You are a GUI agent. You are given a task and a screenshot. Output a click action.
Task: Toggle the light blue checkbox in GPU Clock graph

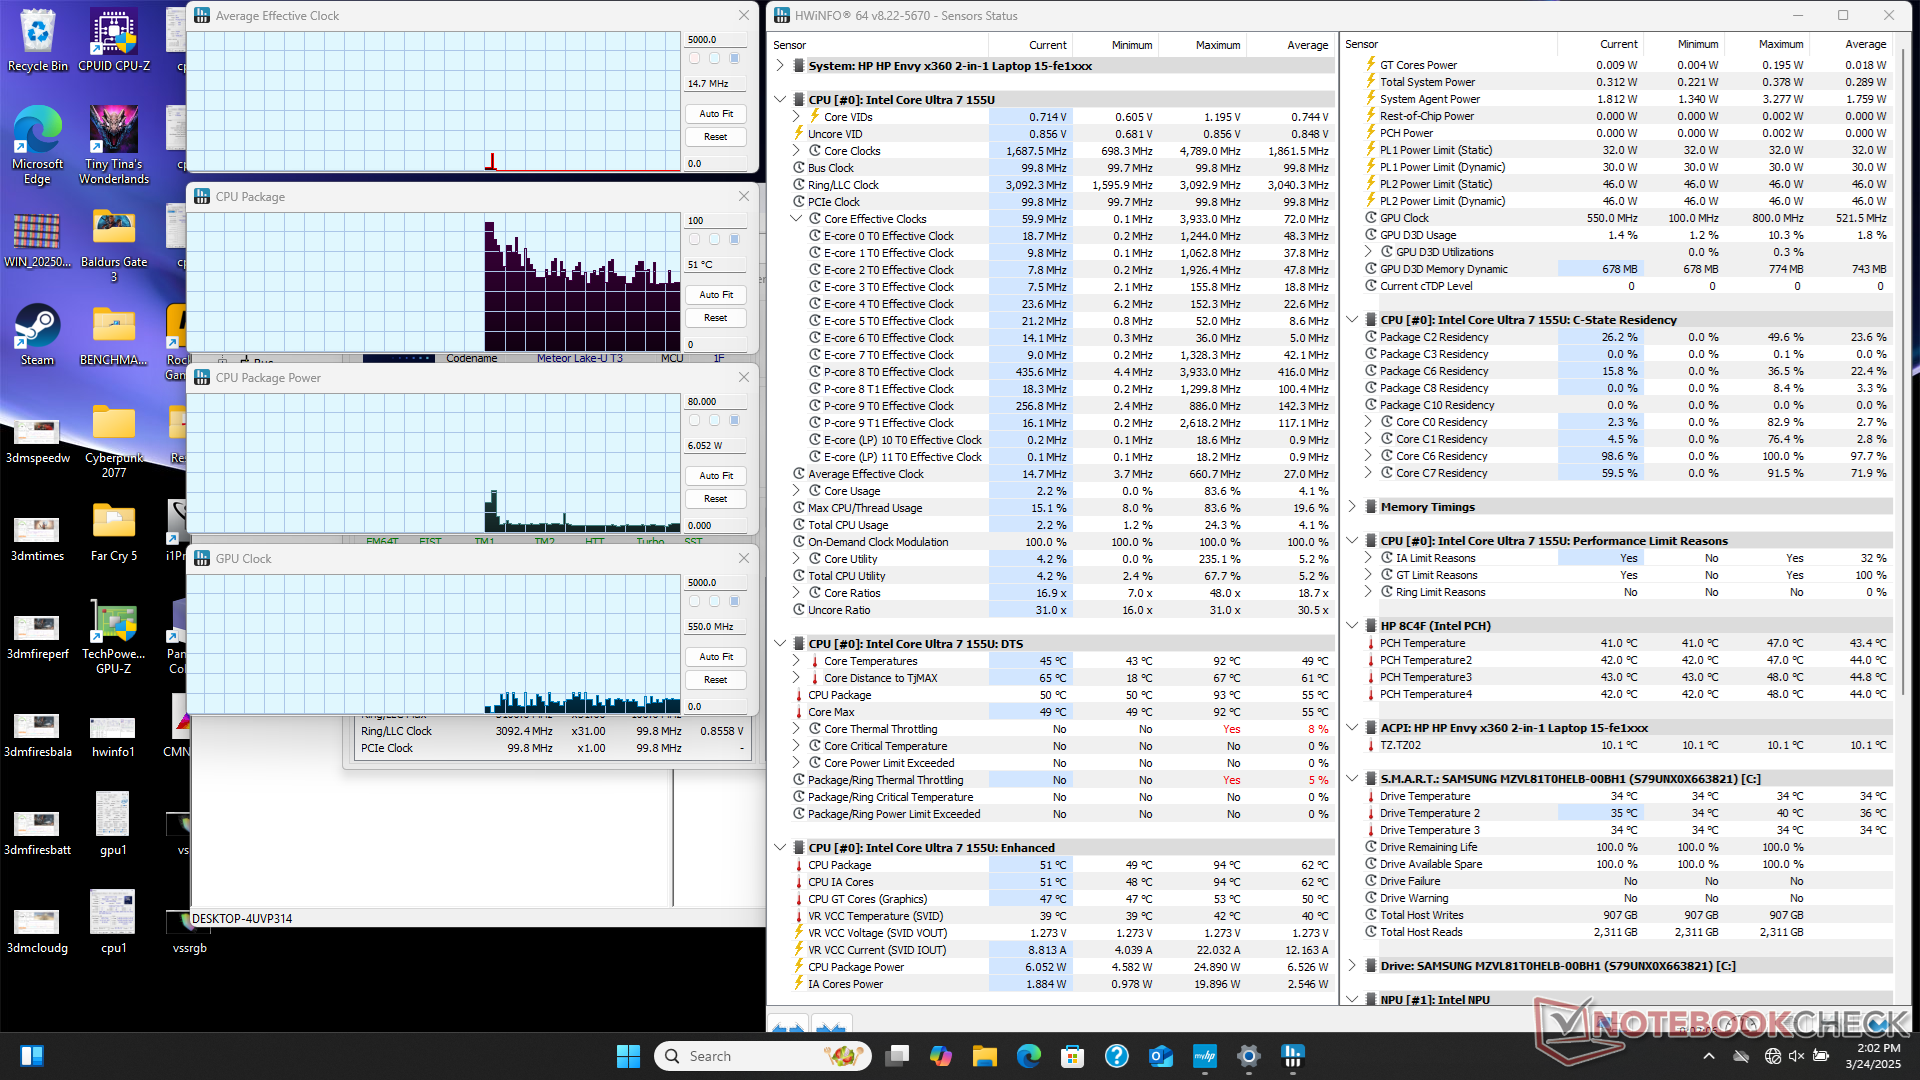[x=715, y=602]
